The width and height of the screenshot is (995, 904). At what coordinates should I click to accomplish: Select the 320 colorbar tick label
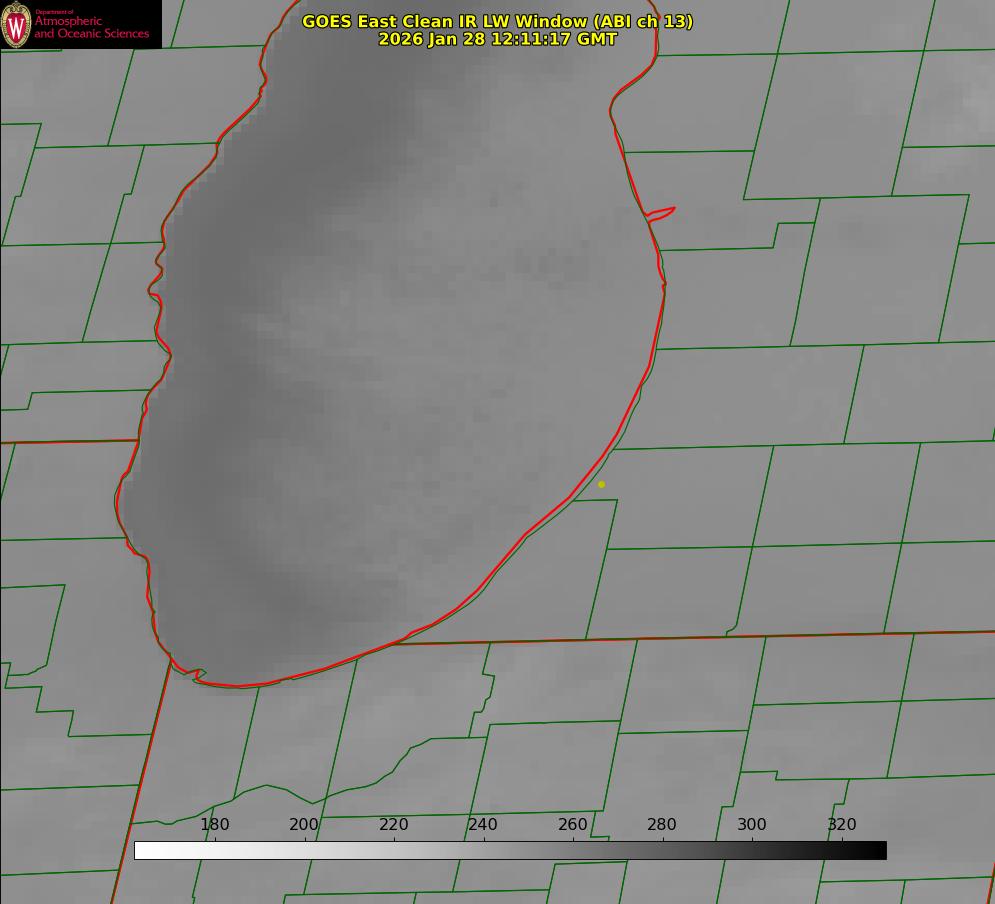coord(842,825)
